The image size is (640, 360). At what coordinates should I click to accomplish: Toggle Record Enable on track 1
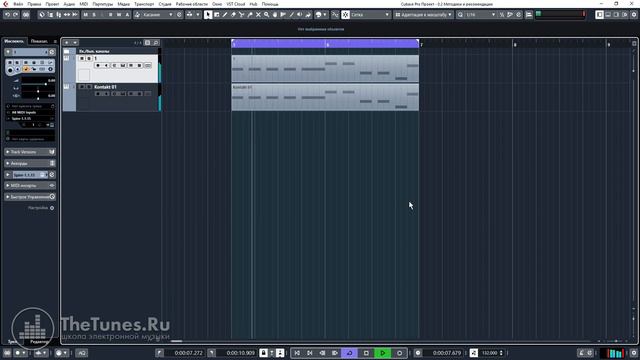pyautogui.click(x=98, y=66)
